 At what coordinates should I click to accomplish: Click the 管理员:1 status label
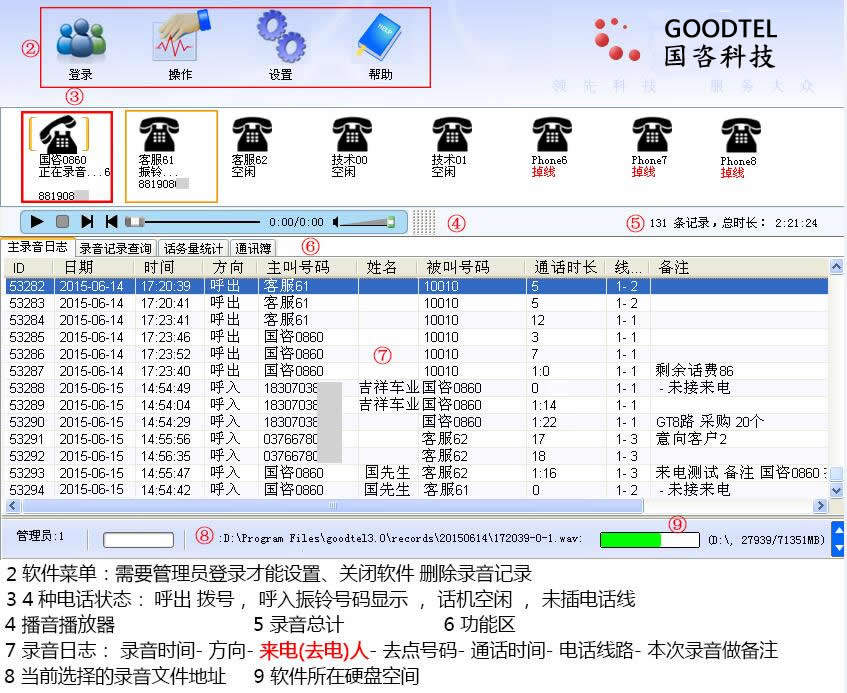pyautogui.click(x=41, y=536)
